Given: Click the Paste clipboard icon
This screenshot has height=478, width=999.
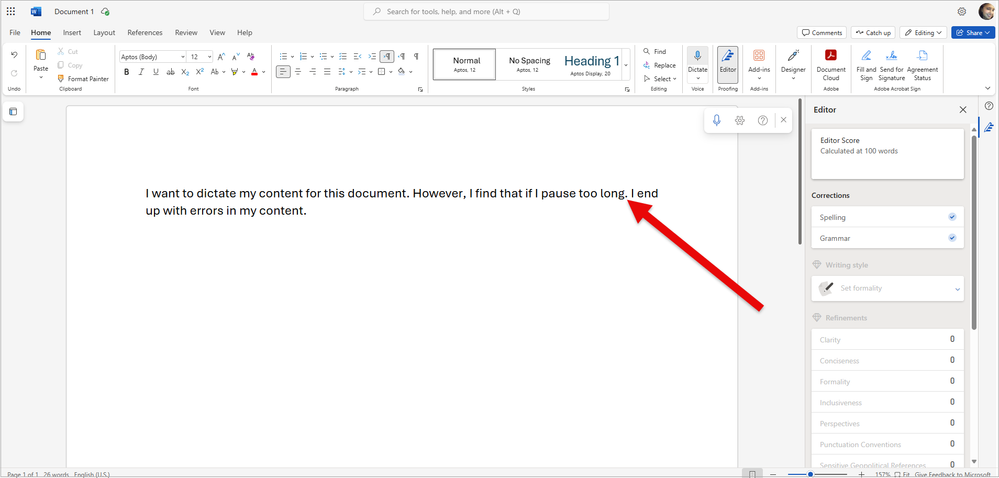Looking at the screenshot, I should pyautogui.click(x=41, y=55).
